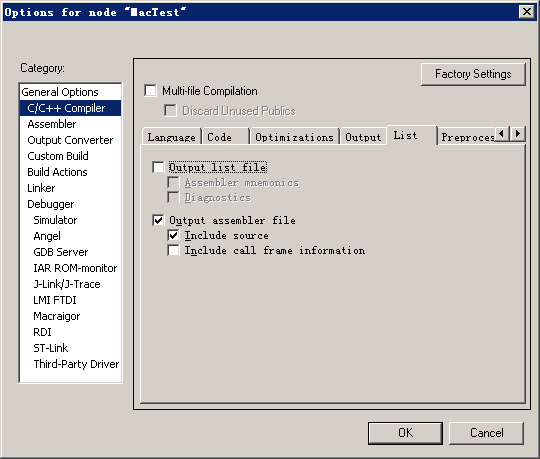Dismiss the dialog with the Cancel button

click(486, 433)
